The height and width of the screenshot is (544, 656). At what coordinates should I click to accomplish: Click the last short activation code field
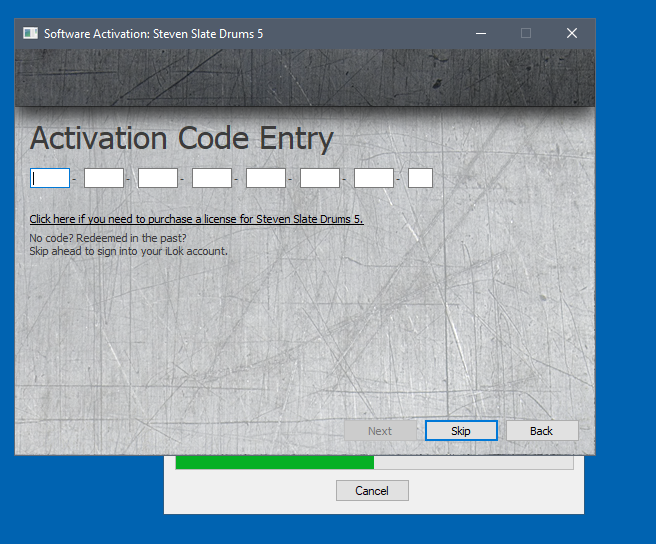420,178
